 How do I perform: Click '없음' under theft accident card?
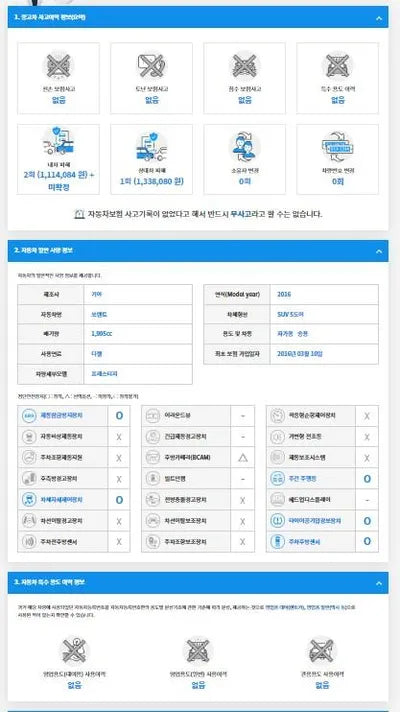coord(152,100)
